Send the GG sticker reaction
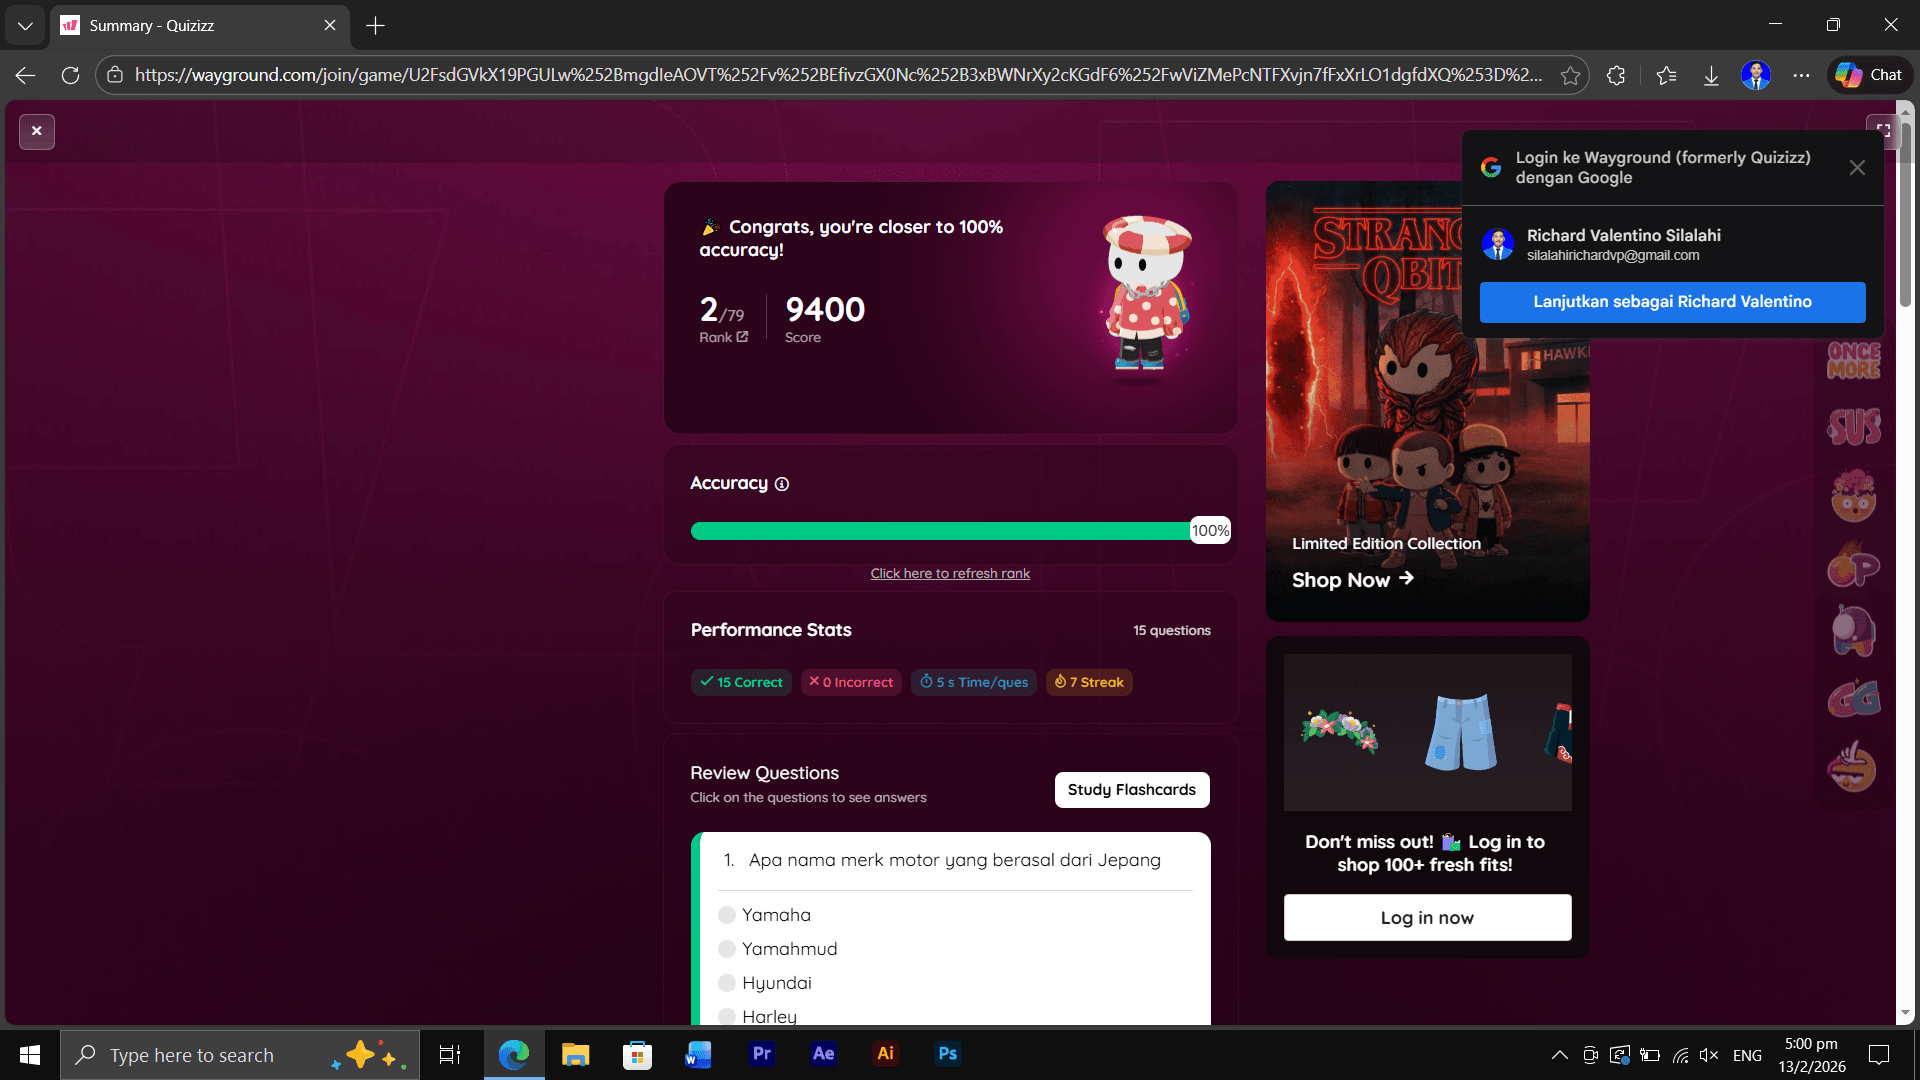The width and height of the screenshot is (1920, 1080). (1854, 699)
